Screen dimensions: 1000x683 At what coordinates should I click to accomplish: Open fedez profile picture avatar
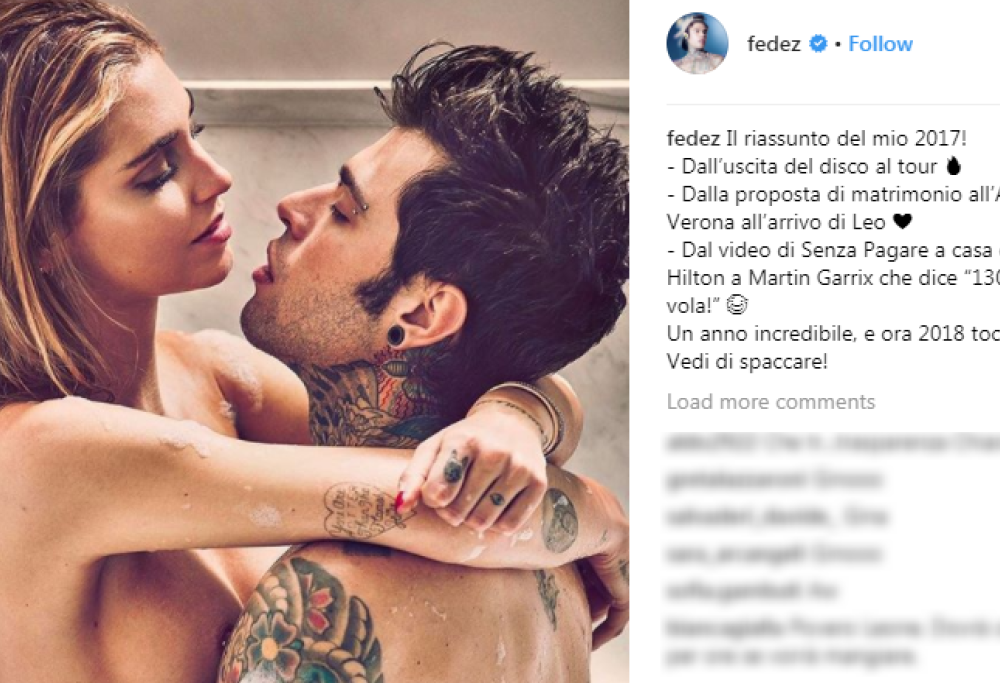[x=697, y=43]
